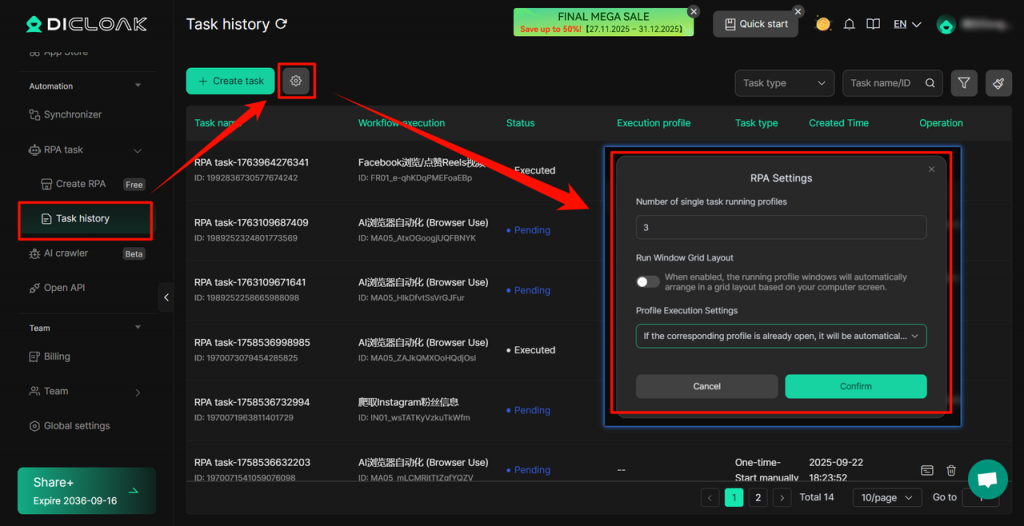Open AI crawler from the sidebar

65,254
